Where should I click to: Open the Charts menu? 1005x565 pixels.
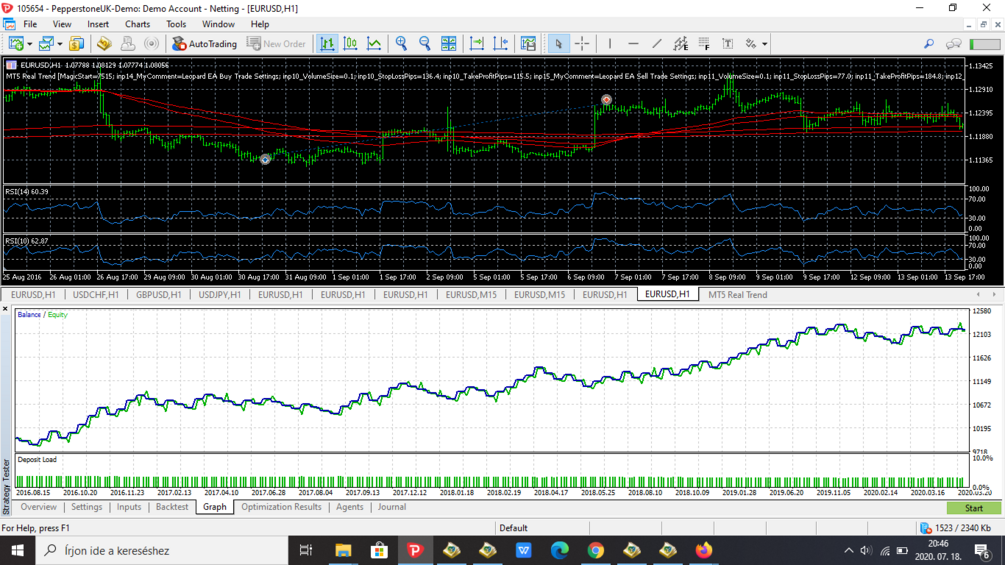pos(137,24)
